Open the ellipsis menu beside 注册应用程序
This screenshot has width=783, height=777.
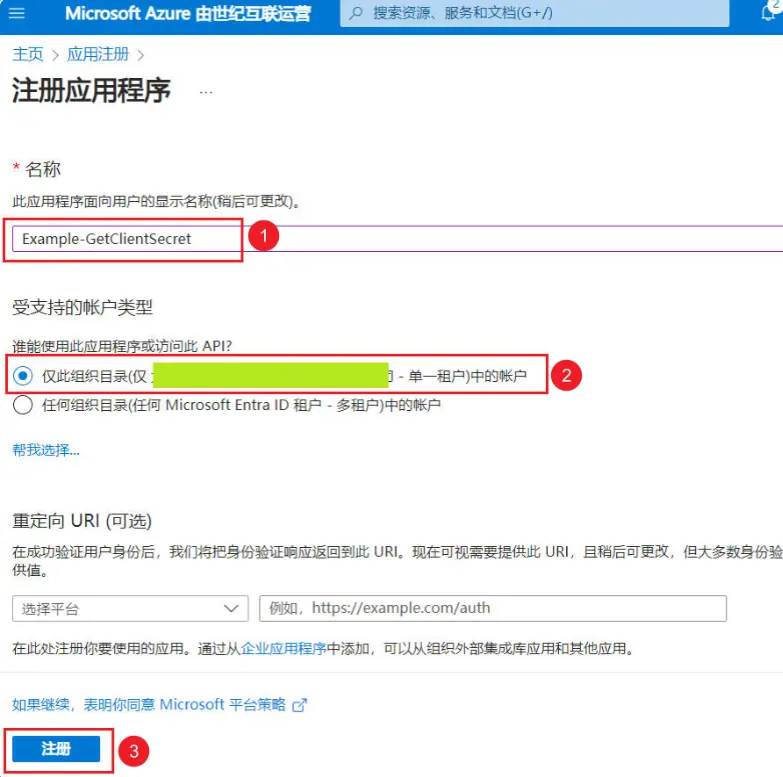click(x=206, y=91)
